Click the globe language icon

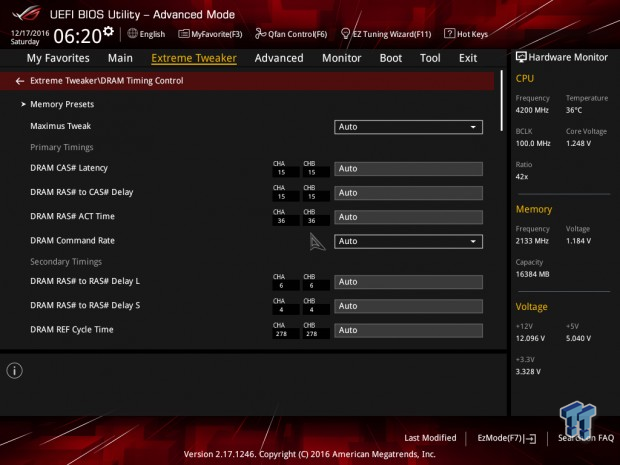point(132,34)
